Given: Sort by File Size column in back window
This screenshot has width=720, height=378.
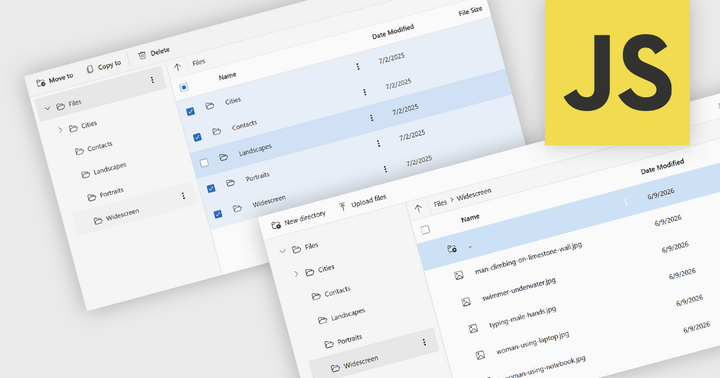Looking at the screenshot, I should coord(470,11).
